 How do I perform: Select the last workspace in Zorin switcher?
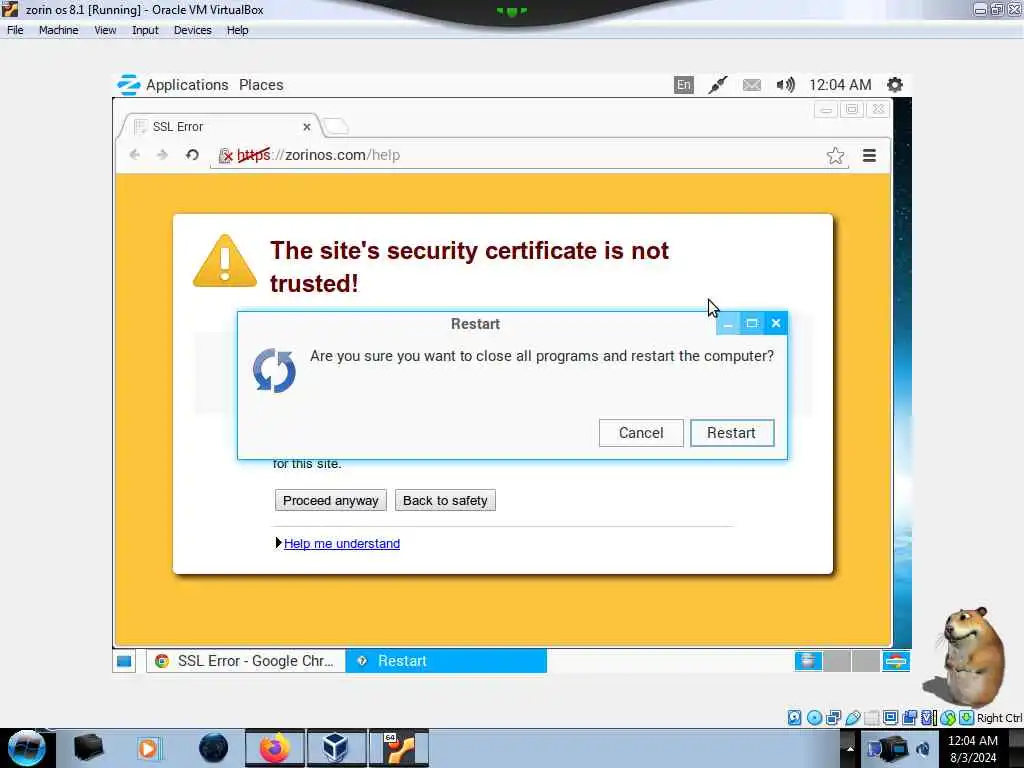895,661
